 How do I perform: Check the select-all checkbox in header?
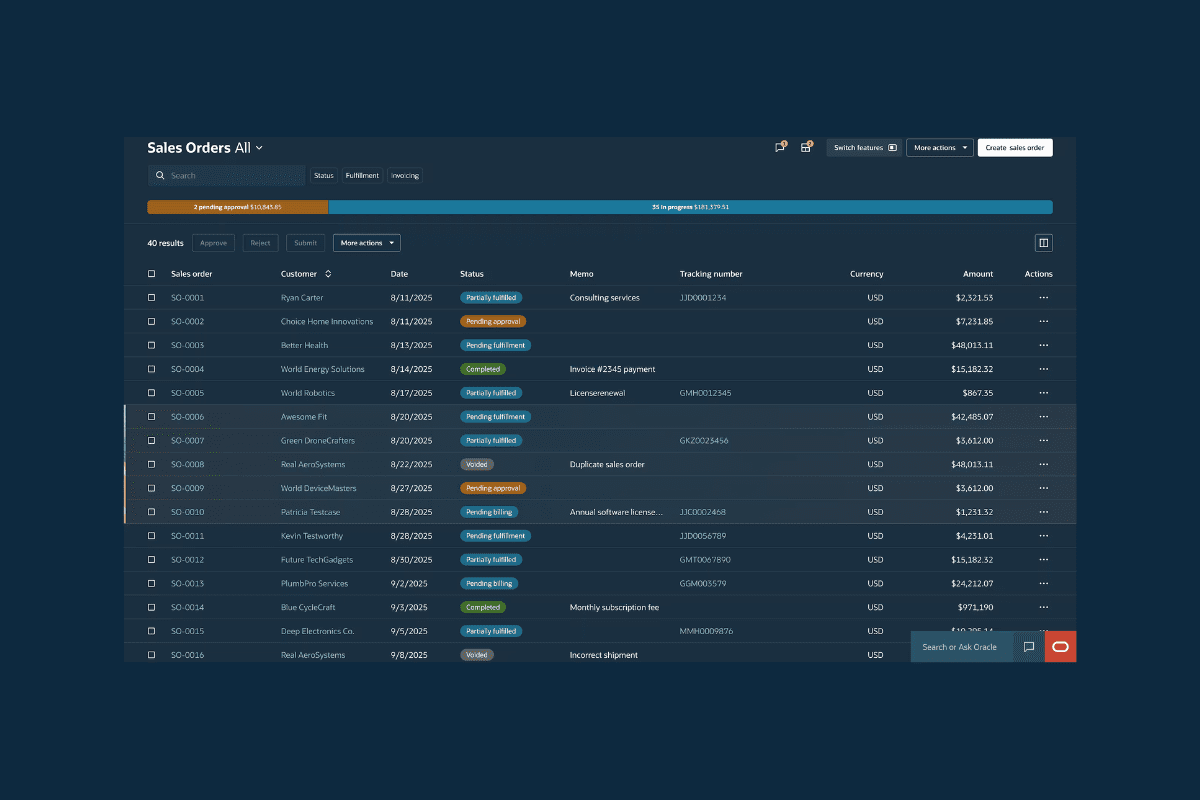[x=152, y=274]
